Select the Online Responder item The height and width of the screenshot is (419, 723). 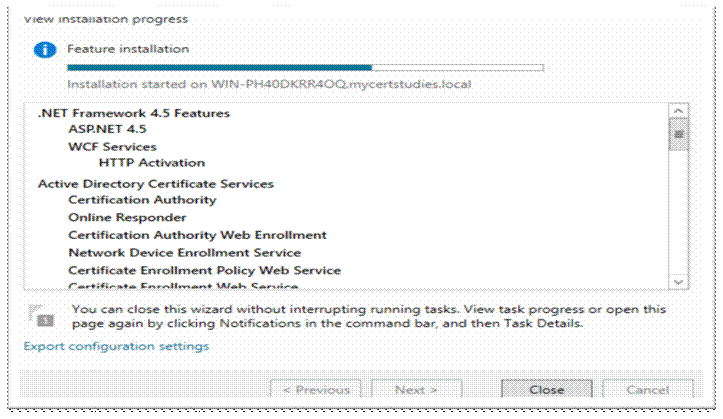tap(127, 218)
